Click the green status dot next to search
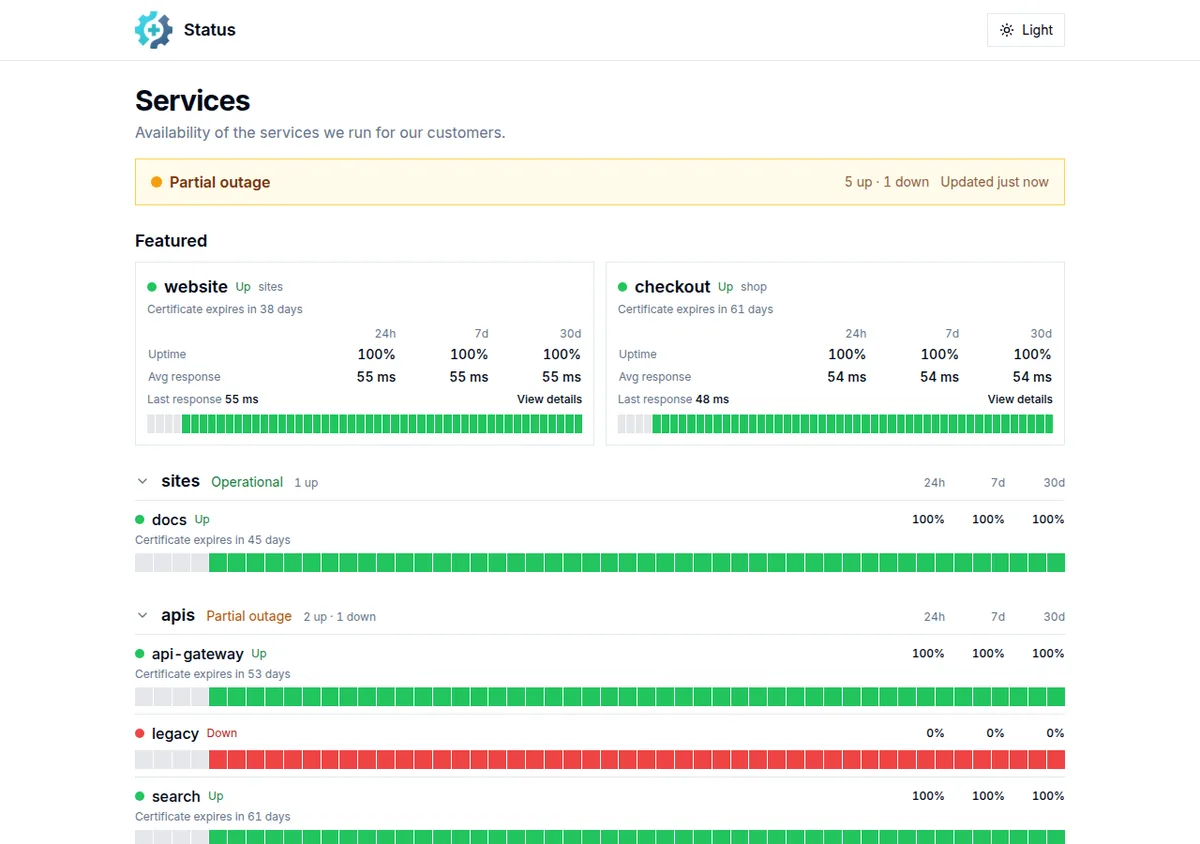This screenshot has width=1200, height=844. point(140,796)
